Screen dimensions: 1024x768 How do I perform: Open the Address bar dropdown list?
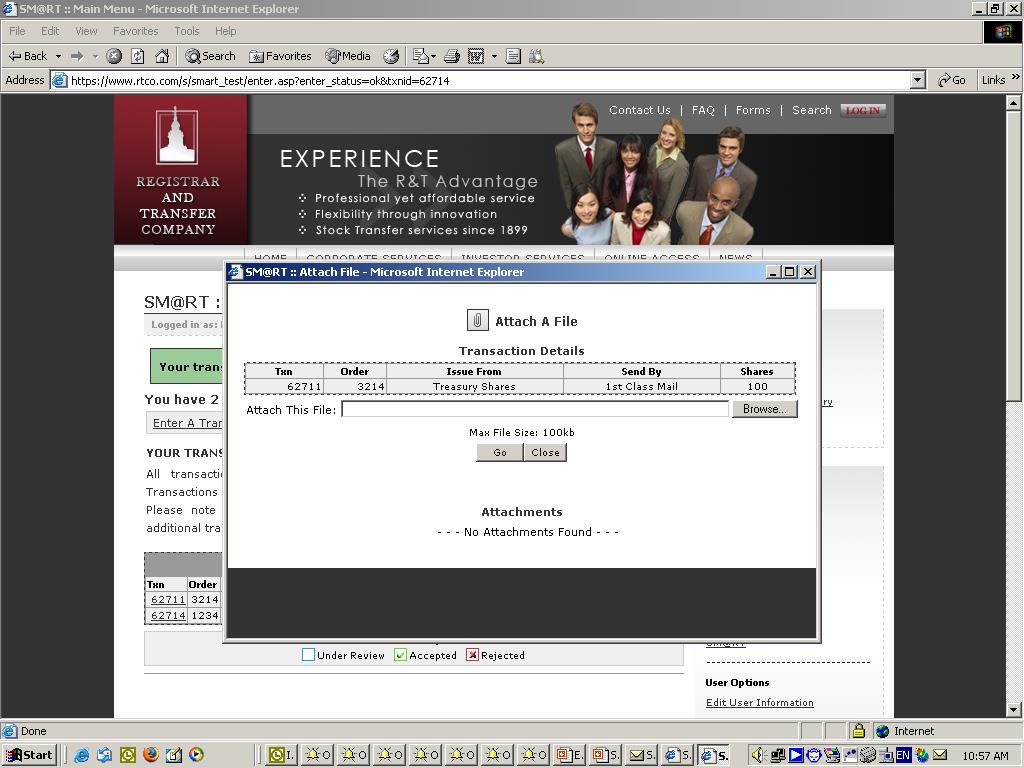[x=918, y=80]
